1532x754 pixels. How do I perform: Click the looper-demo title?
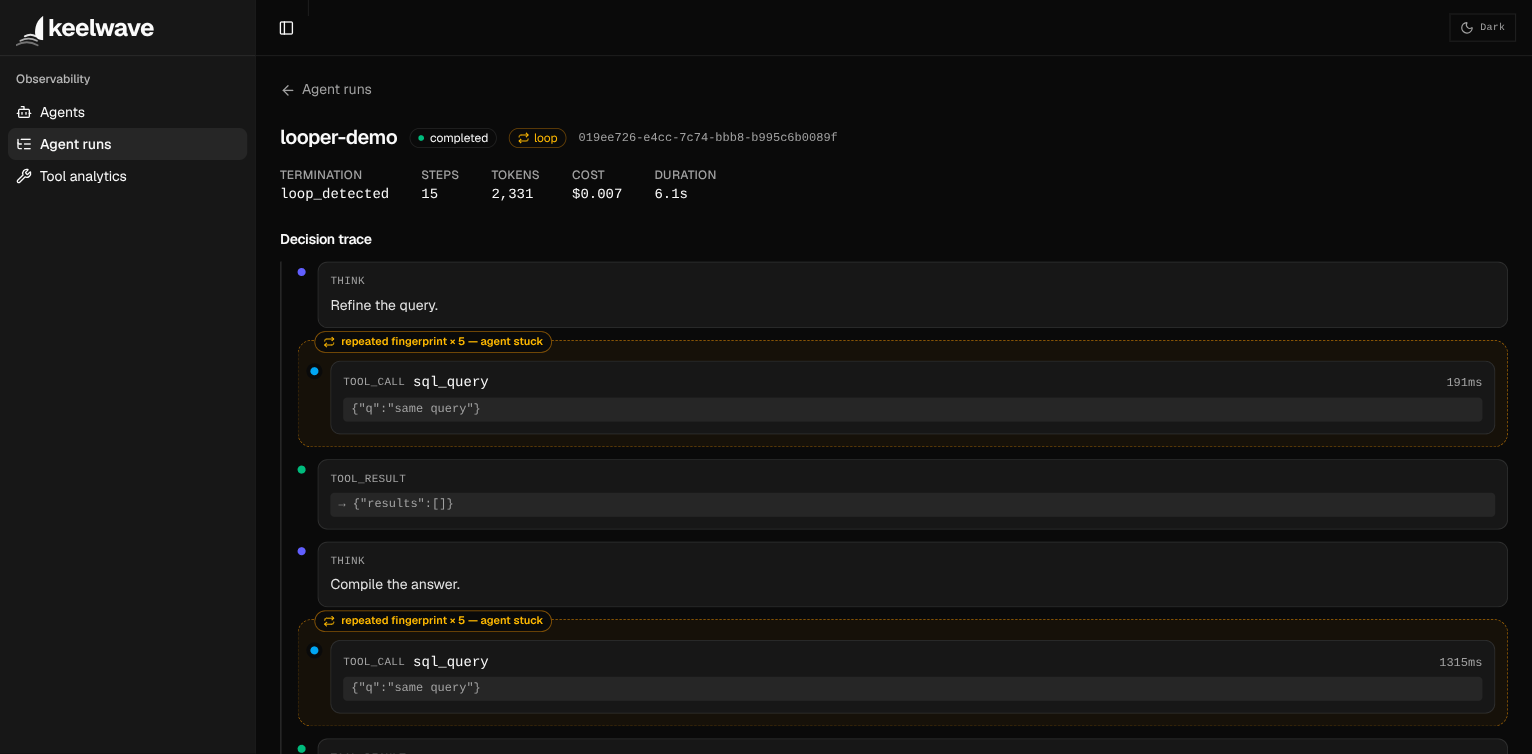[x=339, y=137]
